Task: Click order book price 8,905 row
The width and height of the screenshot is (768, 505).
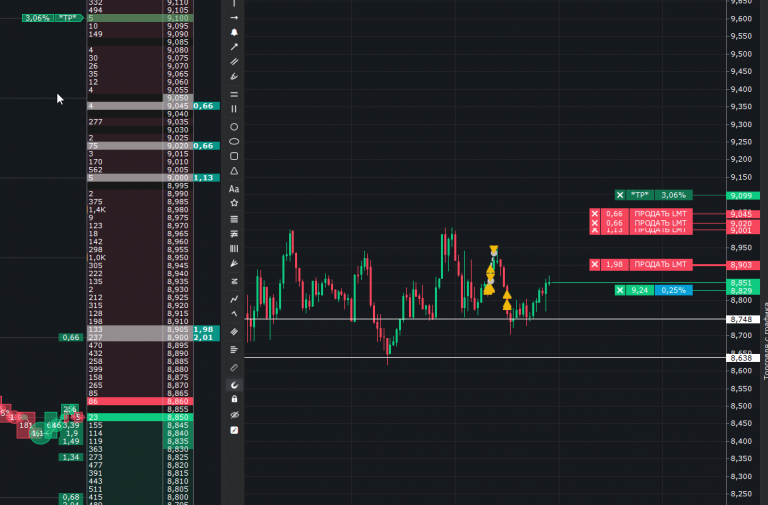Action: (x=140, y=330)
